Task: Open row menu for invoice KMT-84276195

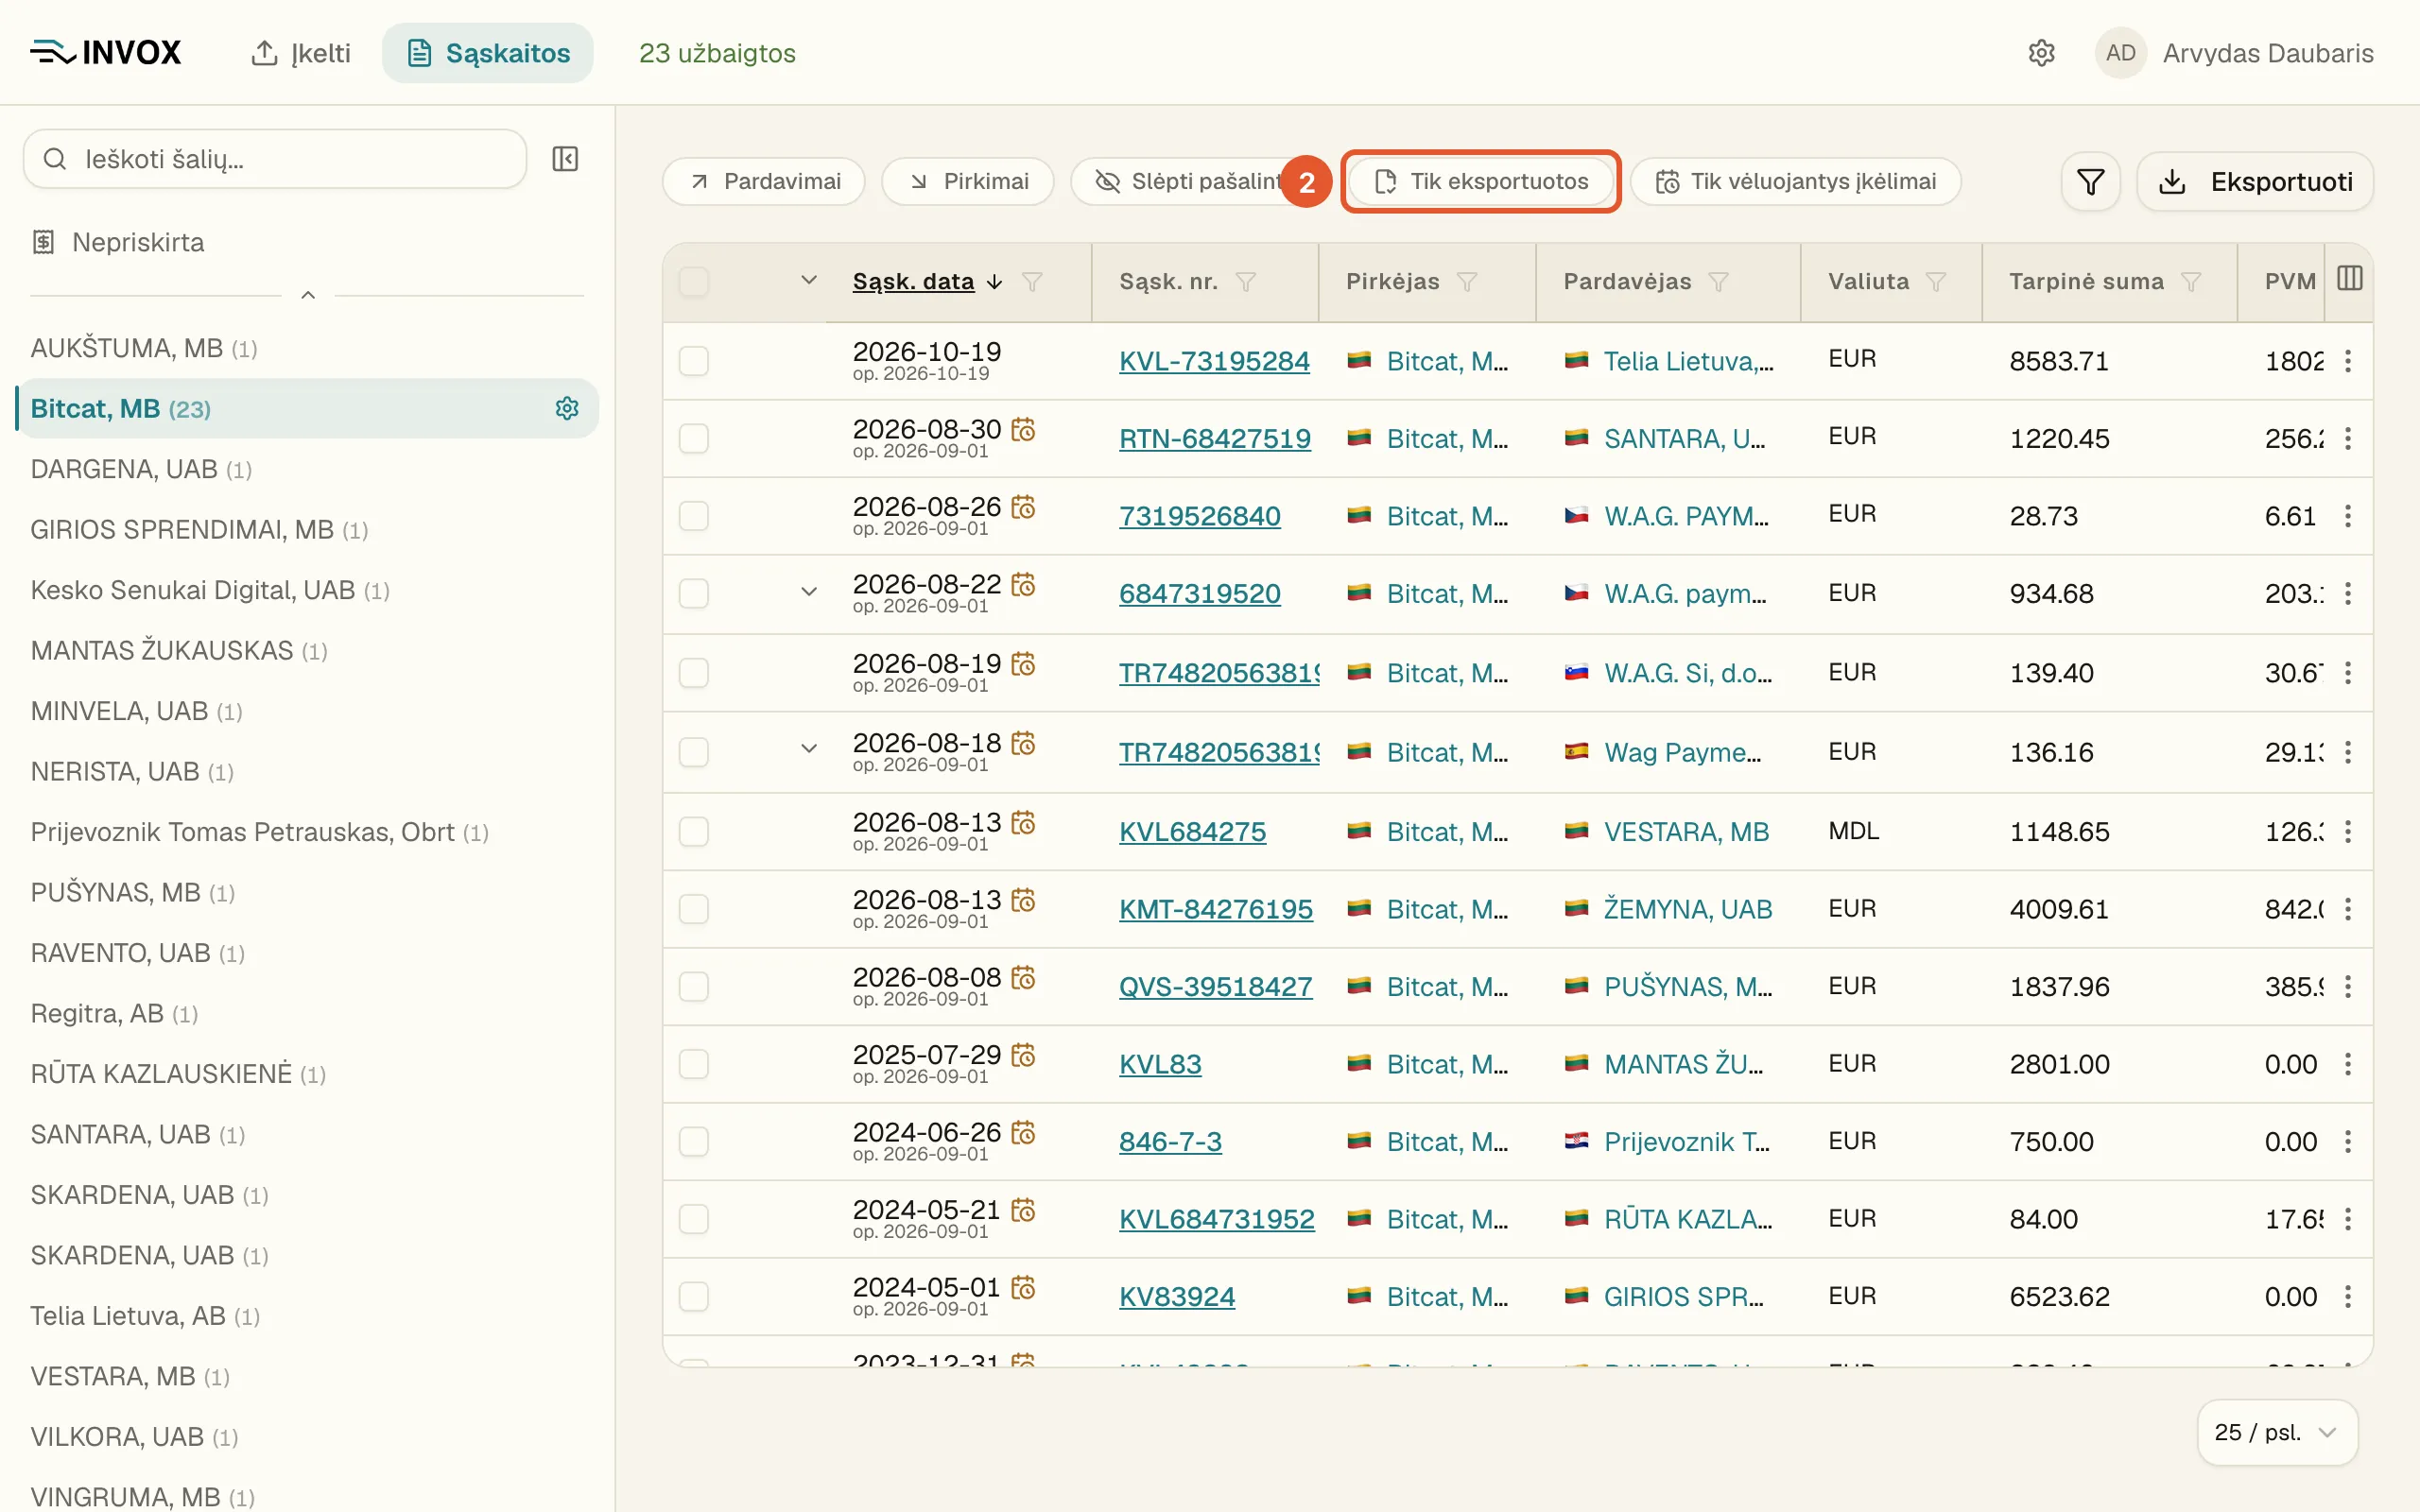Action: [x=2348, y=909]
